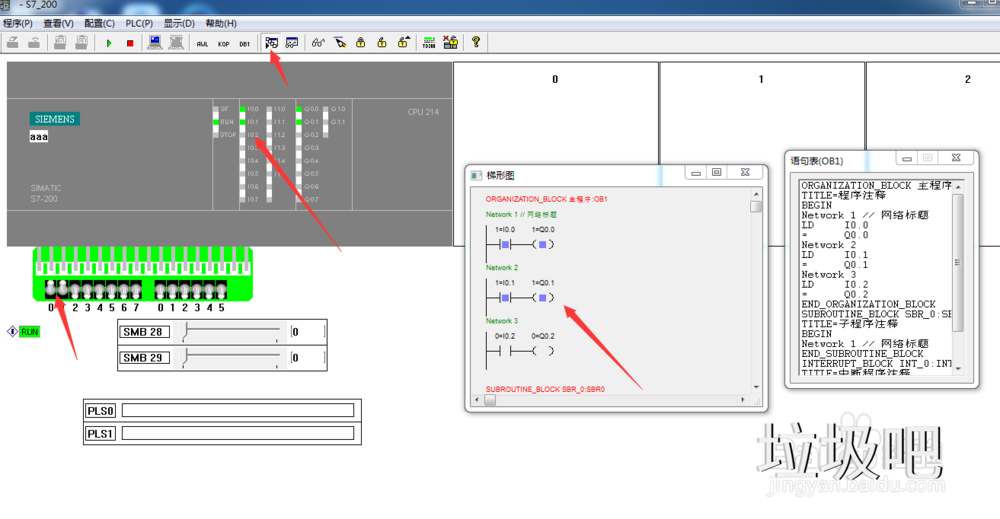The width and height of the screenshot is (1000, 519).
Task: Click the yellow question mark help icon
Action: (x=476, y=43)
